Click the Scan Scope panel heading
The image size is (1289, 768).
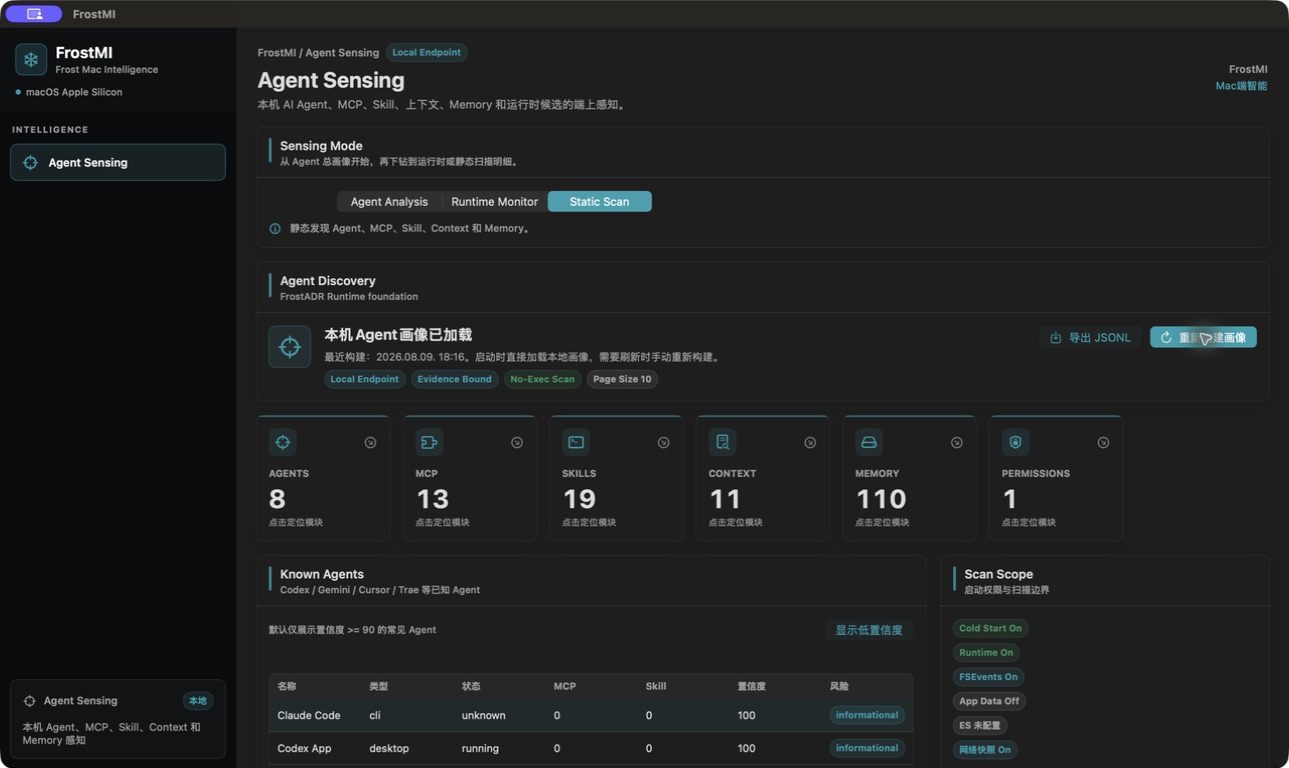(x=998, y=574)
